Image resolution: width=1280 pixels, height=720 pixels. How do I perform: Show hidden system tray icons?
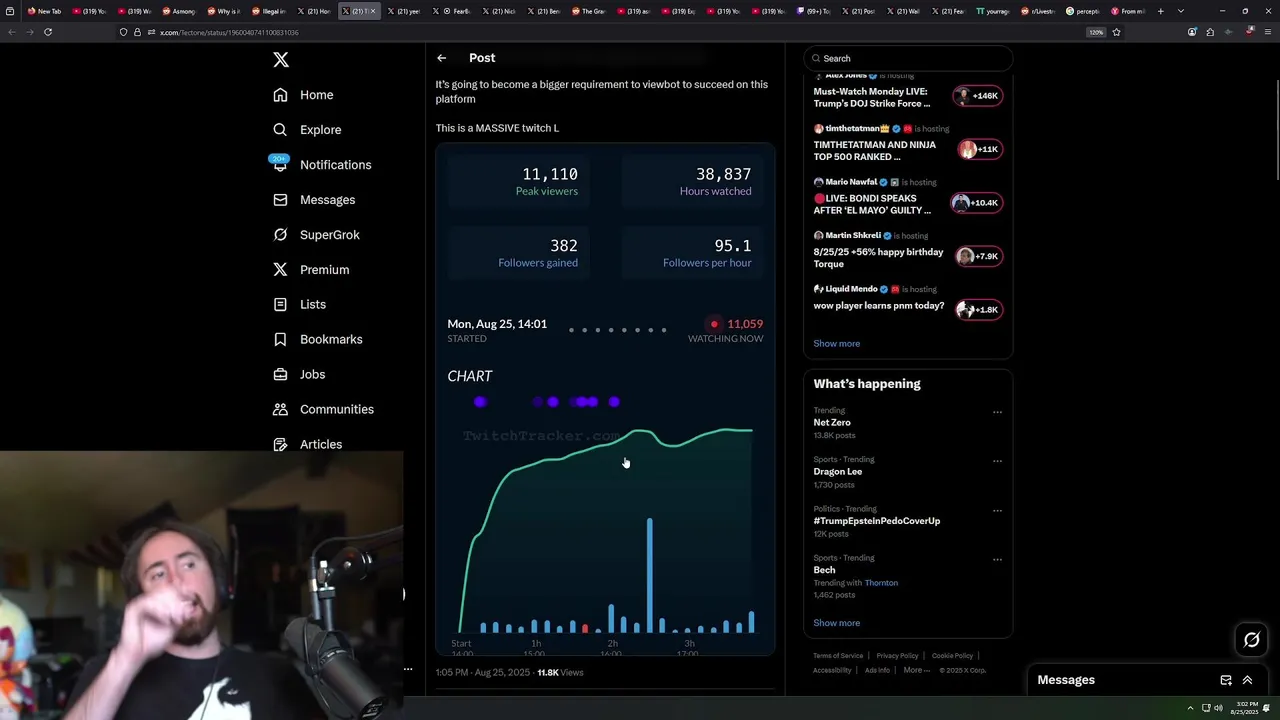pyautogui.click(x=1190, y=708)
